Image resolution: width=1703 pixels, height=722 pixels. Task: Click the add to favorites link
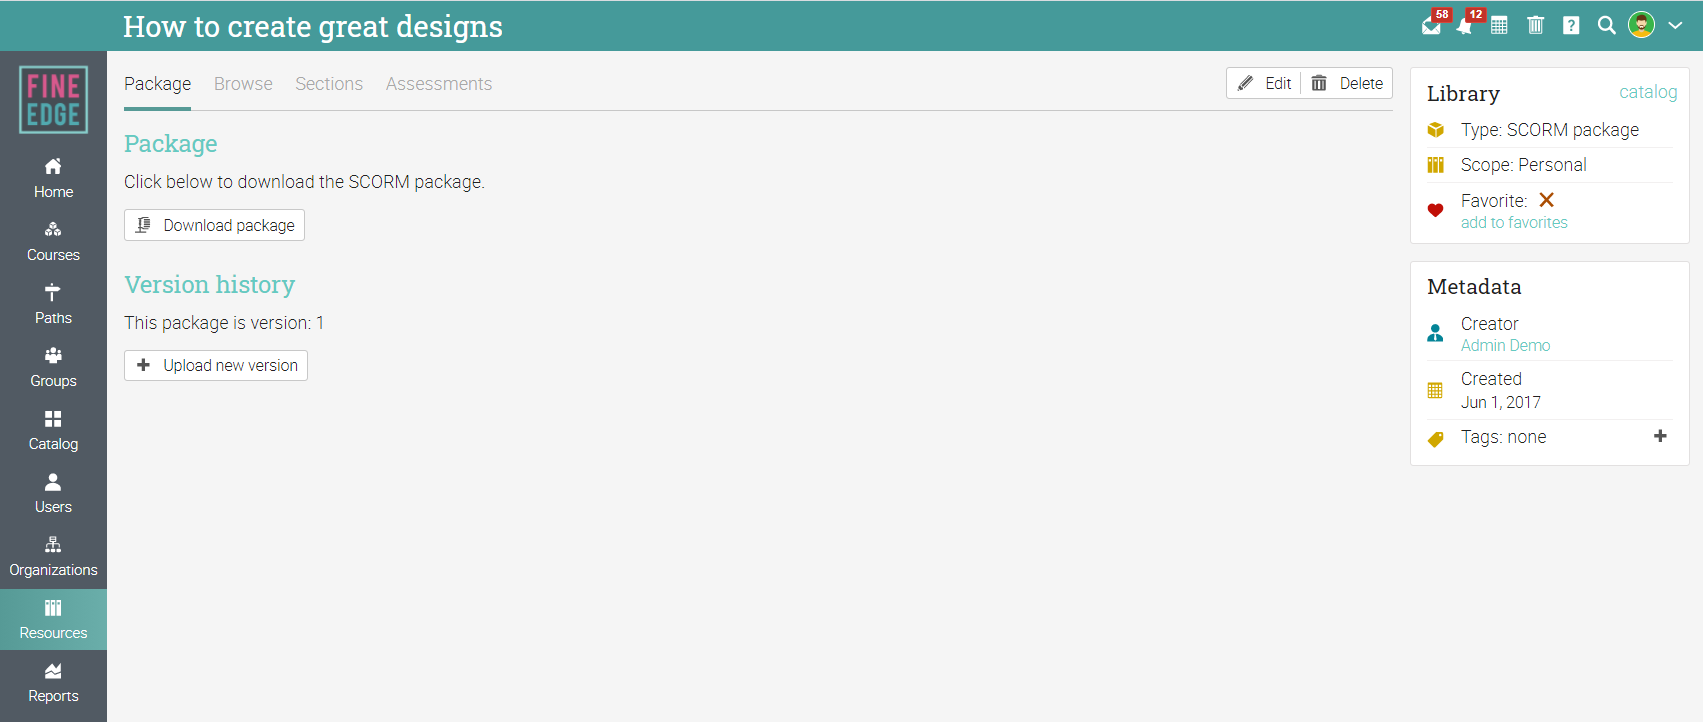coord(1514,223)
